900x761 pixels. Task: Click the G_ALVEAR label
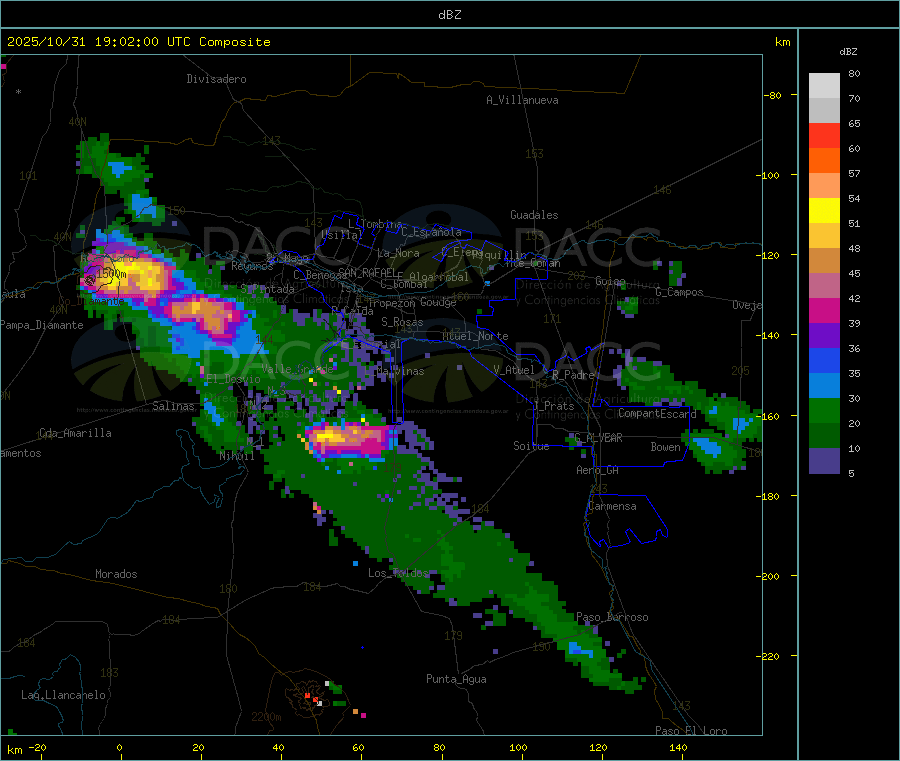(x=598, y=438)
